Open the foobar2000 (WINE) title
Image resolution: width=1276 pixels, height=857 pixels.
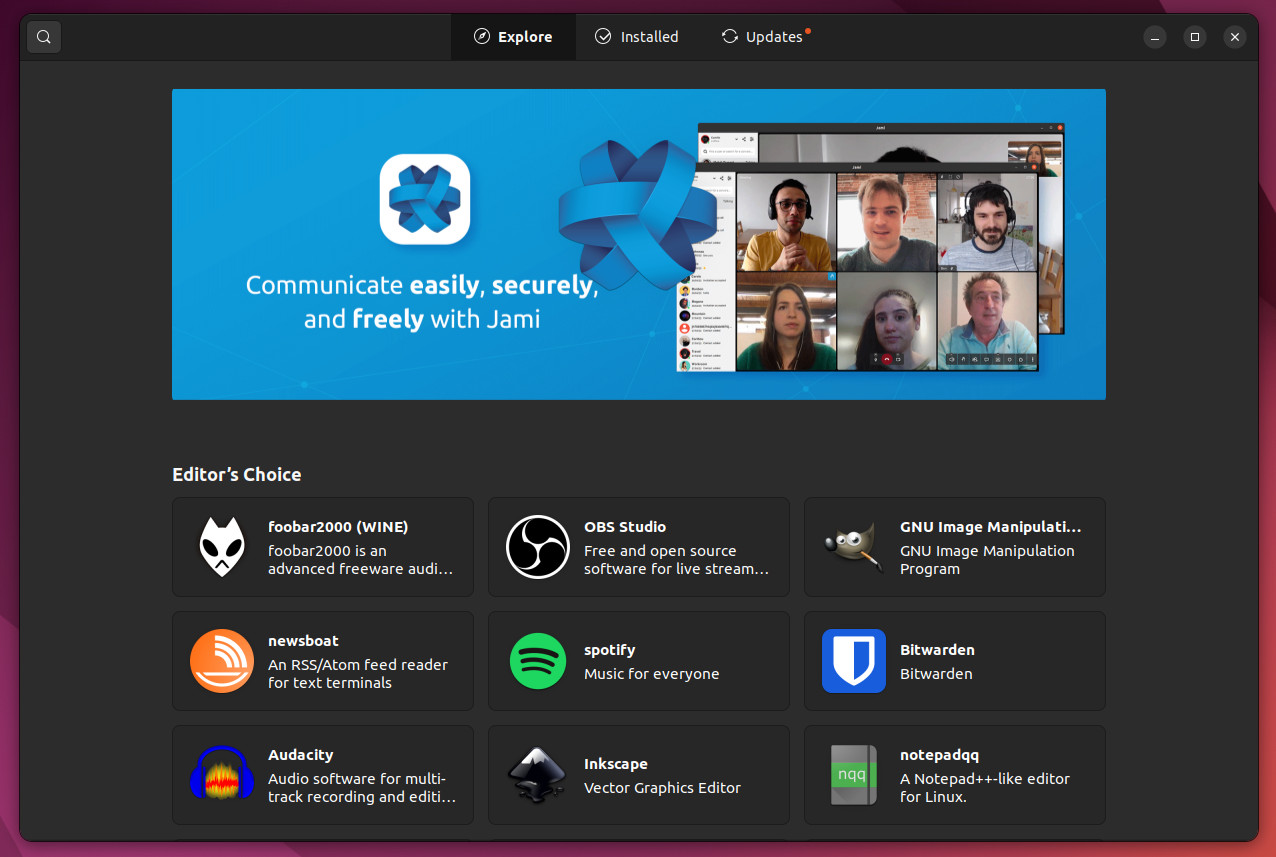(x=338, y=527)
